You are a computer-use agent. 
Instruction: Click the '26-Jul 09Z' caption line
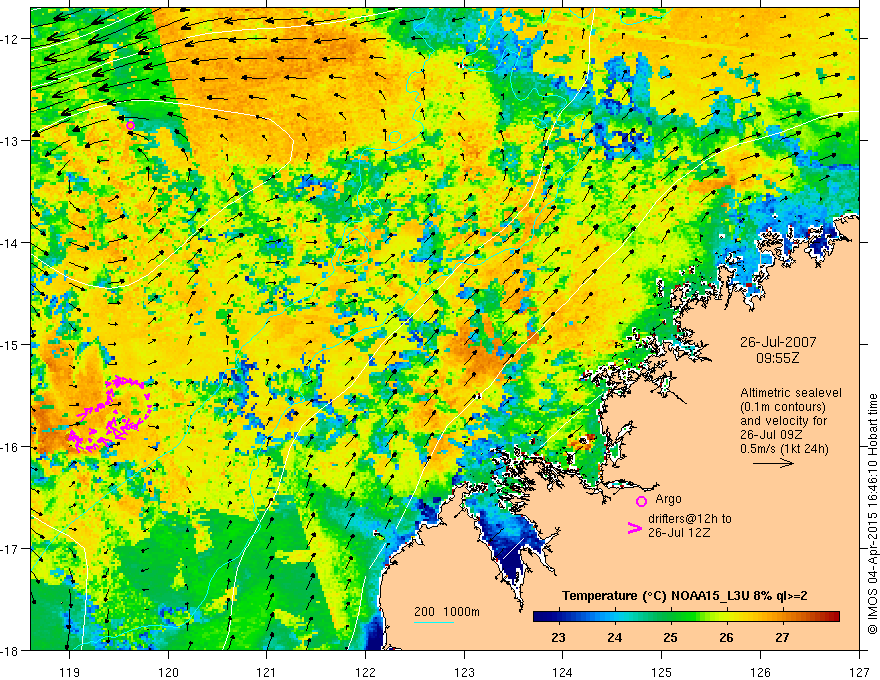[771, 435]
